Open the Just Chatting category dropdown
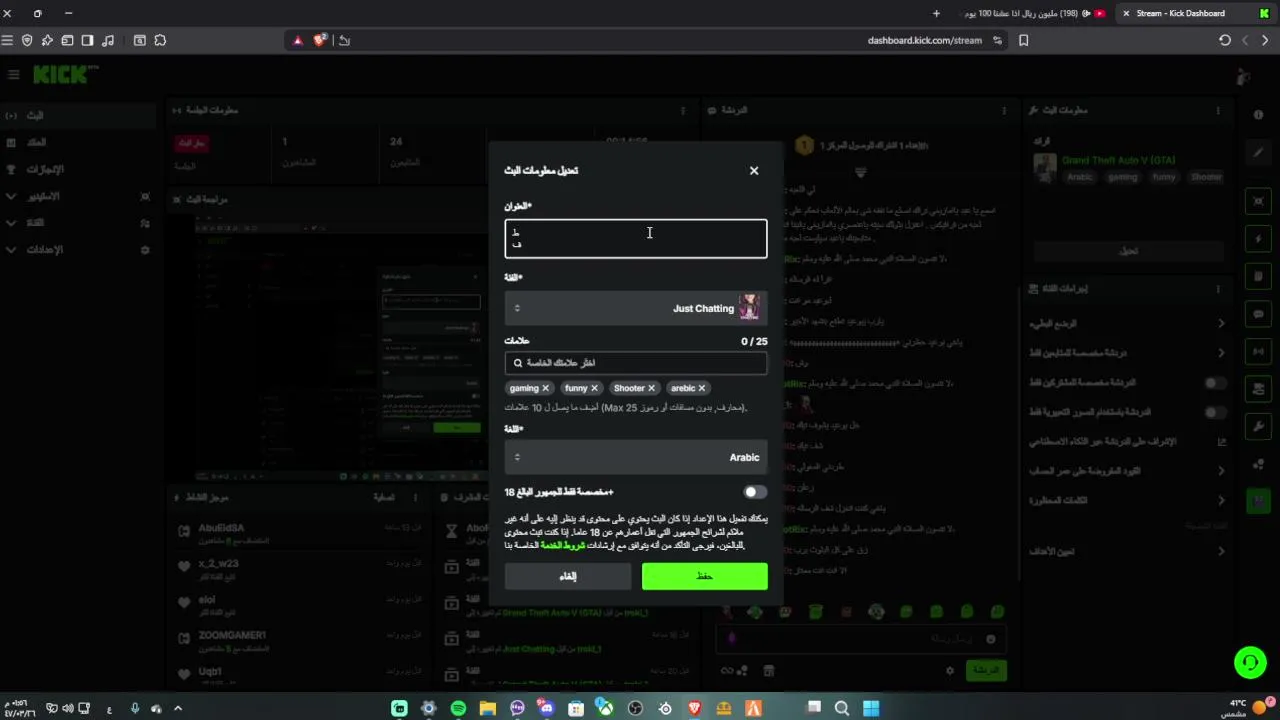1280x720 pixels. pos(636,308)
